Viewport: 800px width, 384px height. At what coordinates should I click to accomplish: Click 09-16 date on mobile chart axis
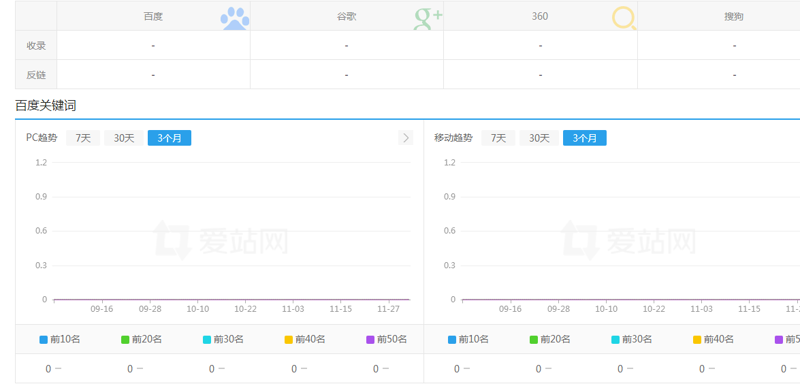click(510, 309)
